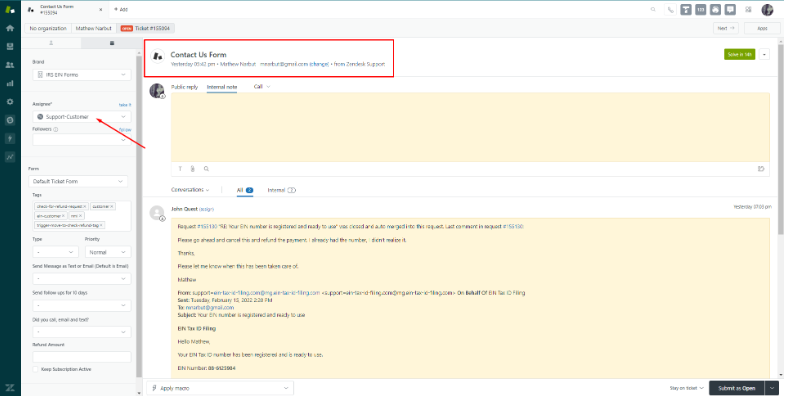Open the Customers icon in sidebar

[x=10, y=65]
